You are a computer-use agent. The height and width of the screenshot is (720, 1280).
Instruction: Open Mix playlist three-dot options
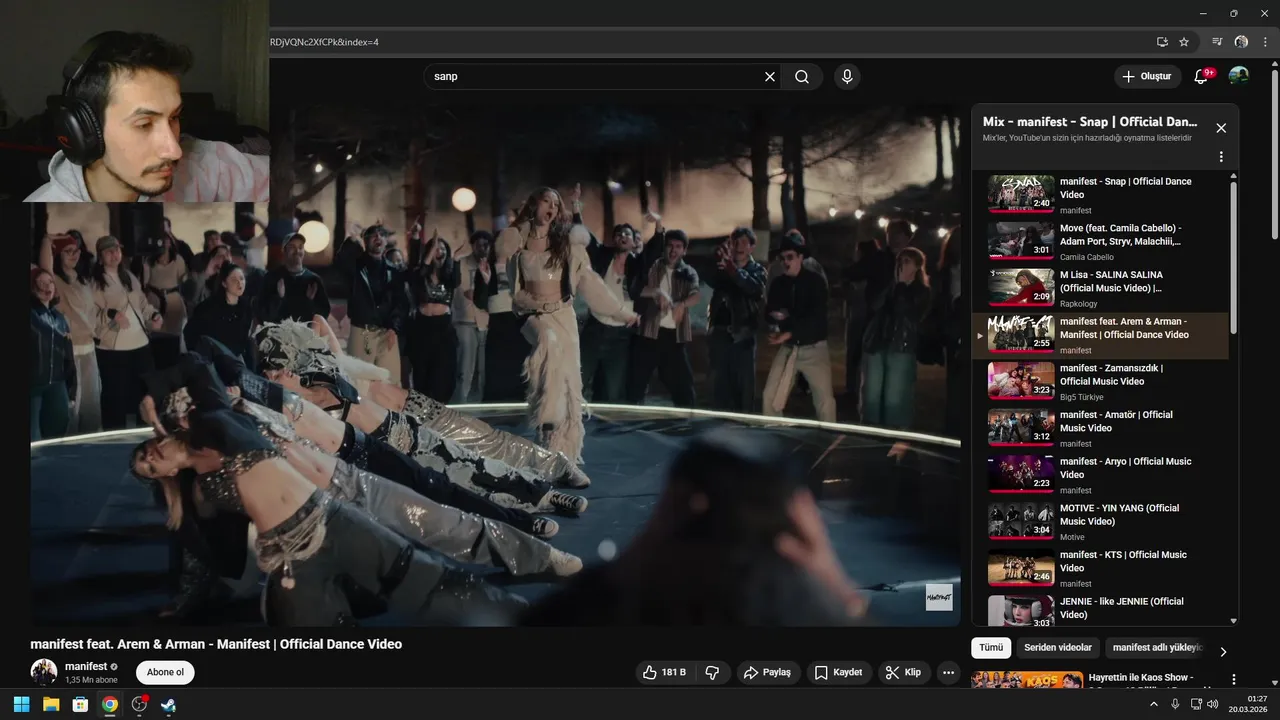tap(1221, 157)
